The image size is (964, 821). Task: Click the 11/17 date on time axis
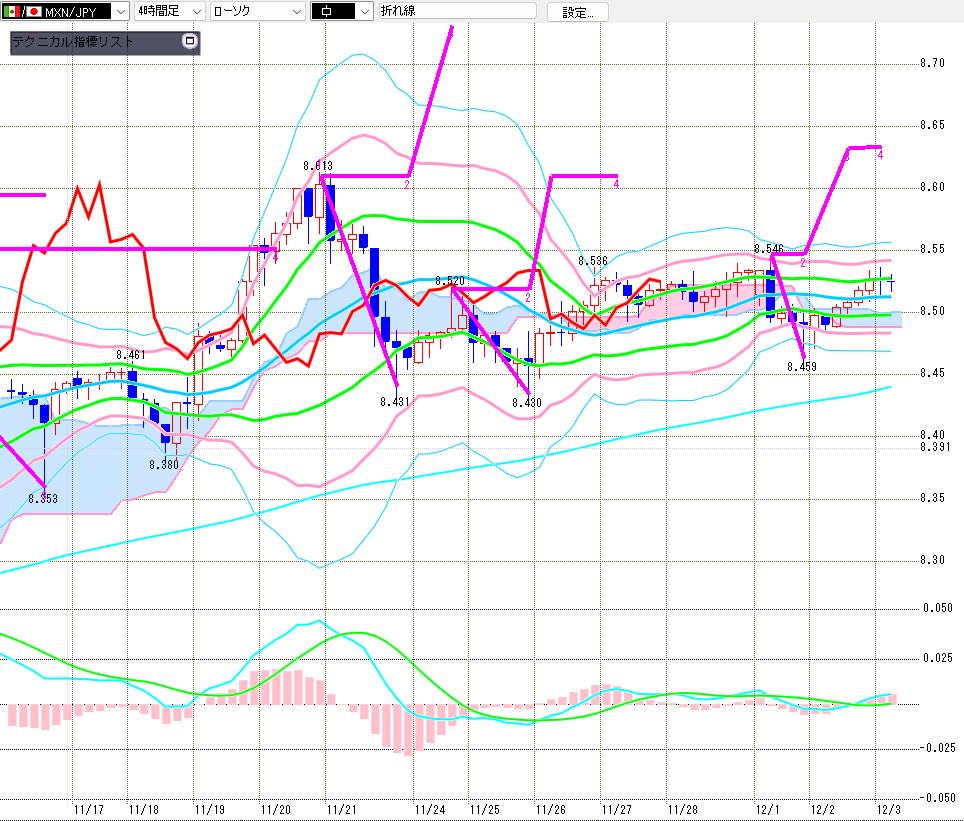(x=89, y=808)
